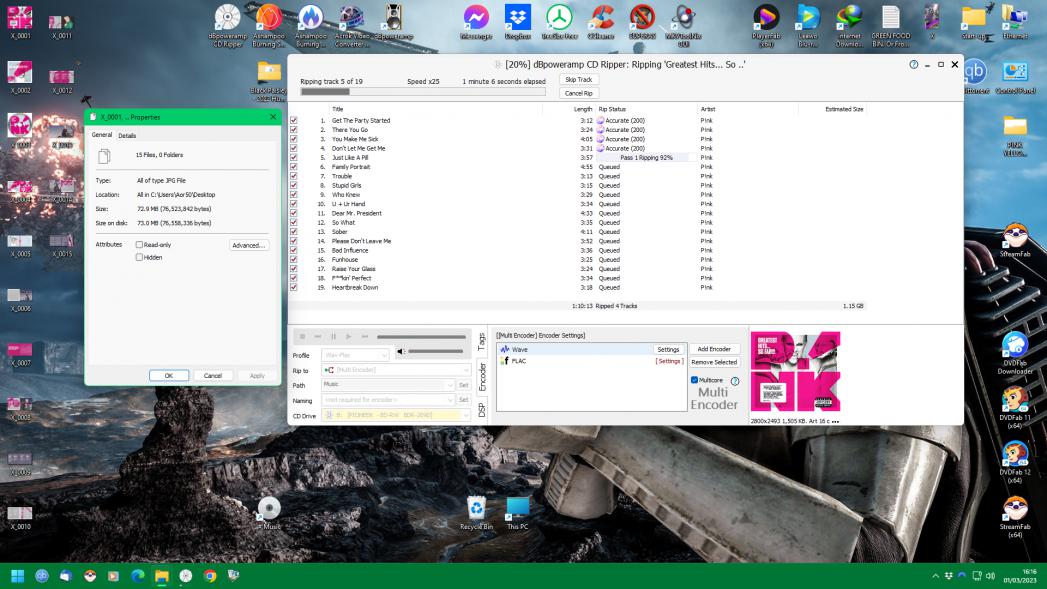Disable the Multicore checkbox
This screenshot has width=1047, height=589.
click(x=695, y=380)
